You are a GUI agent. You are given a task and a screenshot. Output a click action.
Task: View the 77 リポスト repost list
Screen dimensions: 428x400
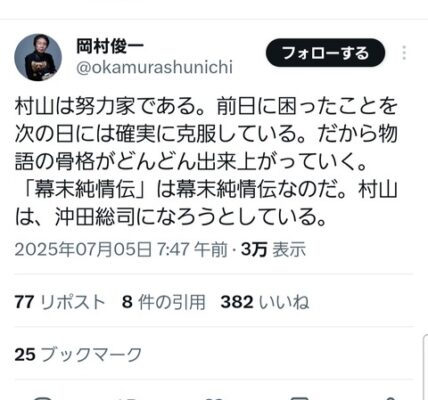tap(60, 302)
